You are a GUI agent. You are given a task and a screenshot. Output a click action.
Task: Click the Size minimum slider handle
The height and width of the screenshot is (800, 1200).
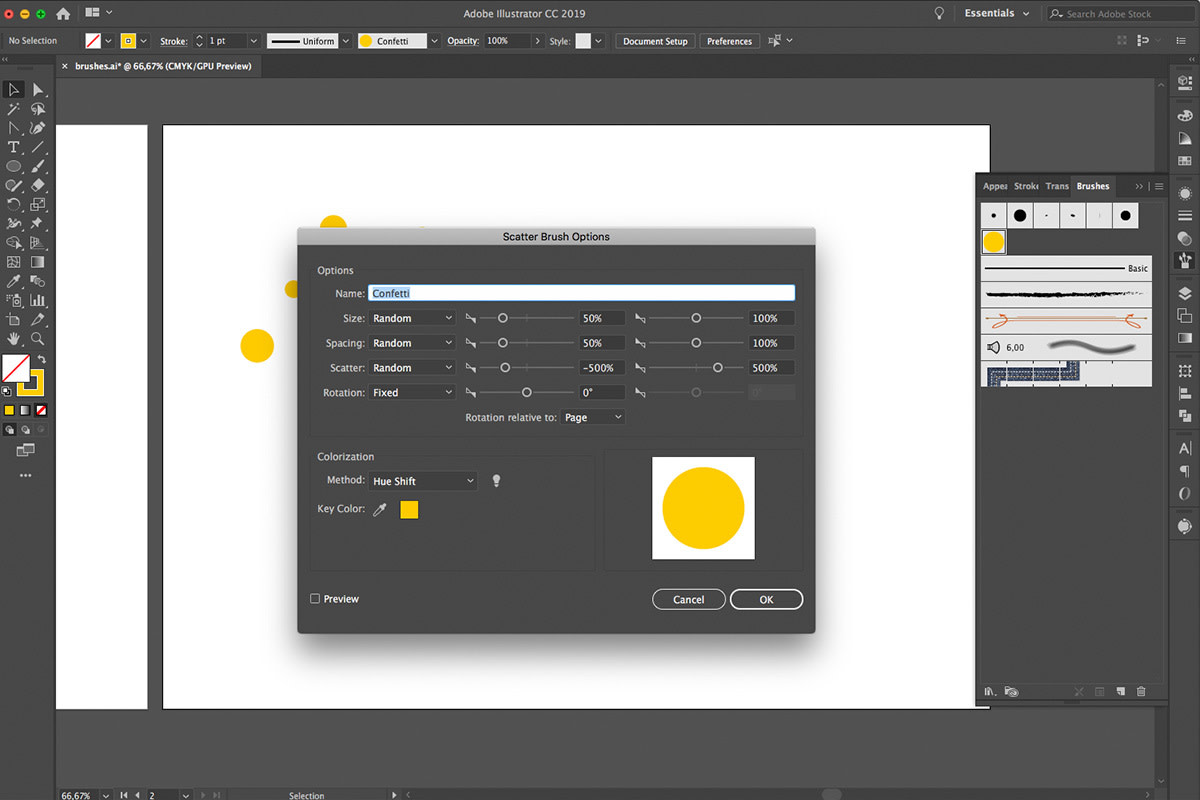(x=503, y=318)
